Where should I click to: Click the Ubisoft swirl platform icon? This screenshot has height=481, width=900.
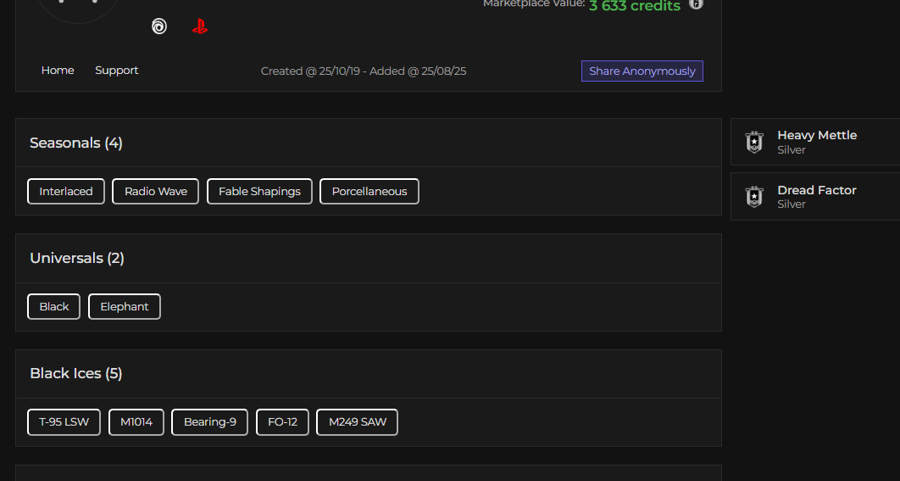[159, 26]
